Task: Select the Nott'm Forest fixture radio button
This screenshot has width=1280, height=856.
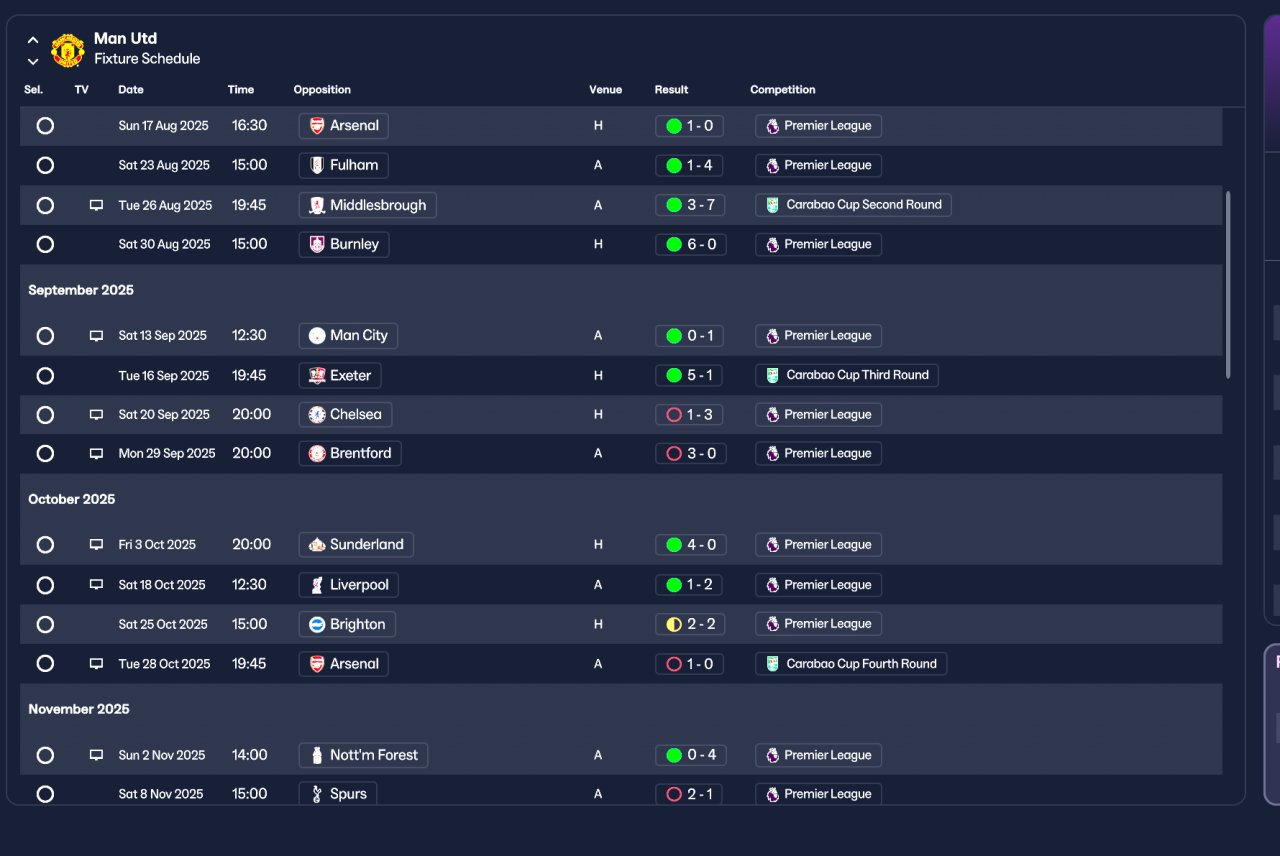Action: coord(45,755)
